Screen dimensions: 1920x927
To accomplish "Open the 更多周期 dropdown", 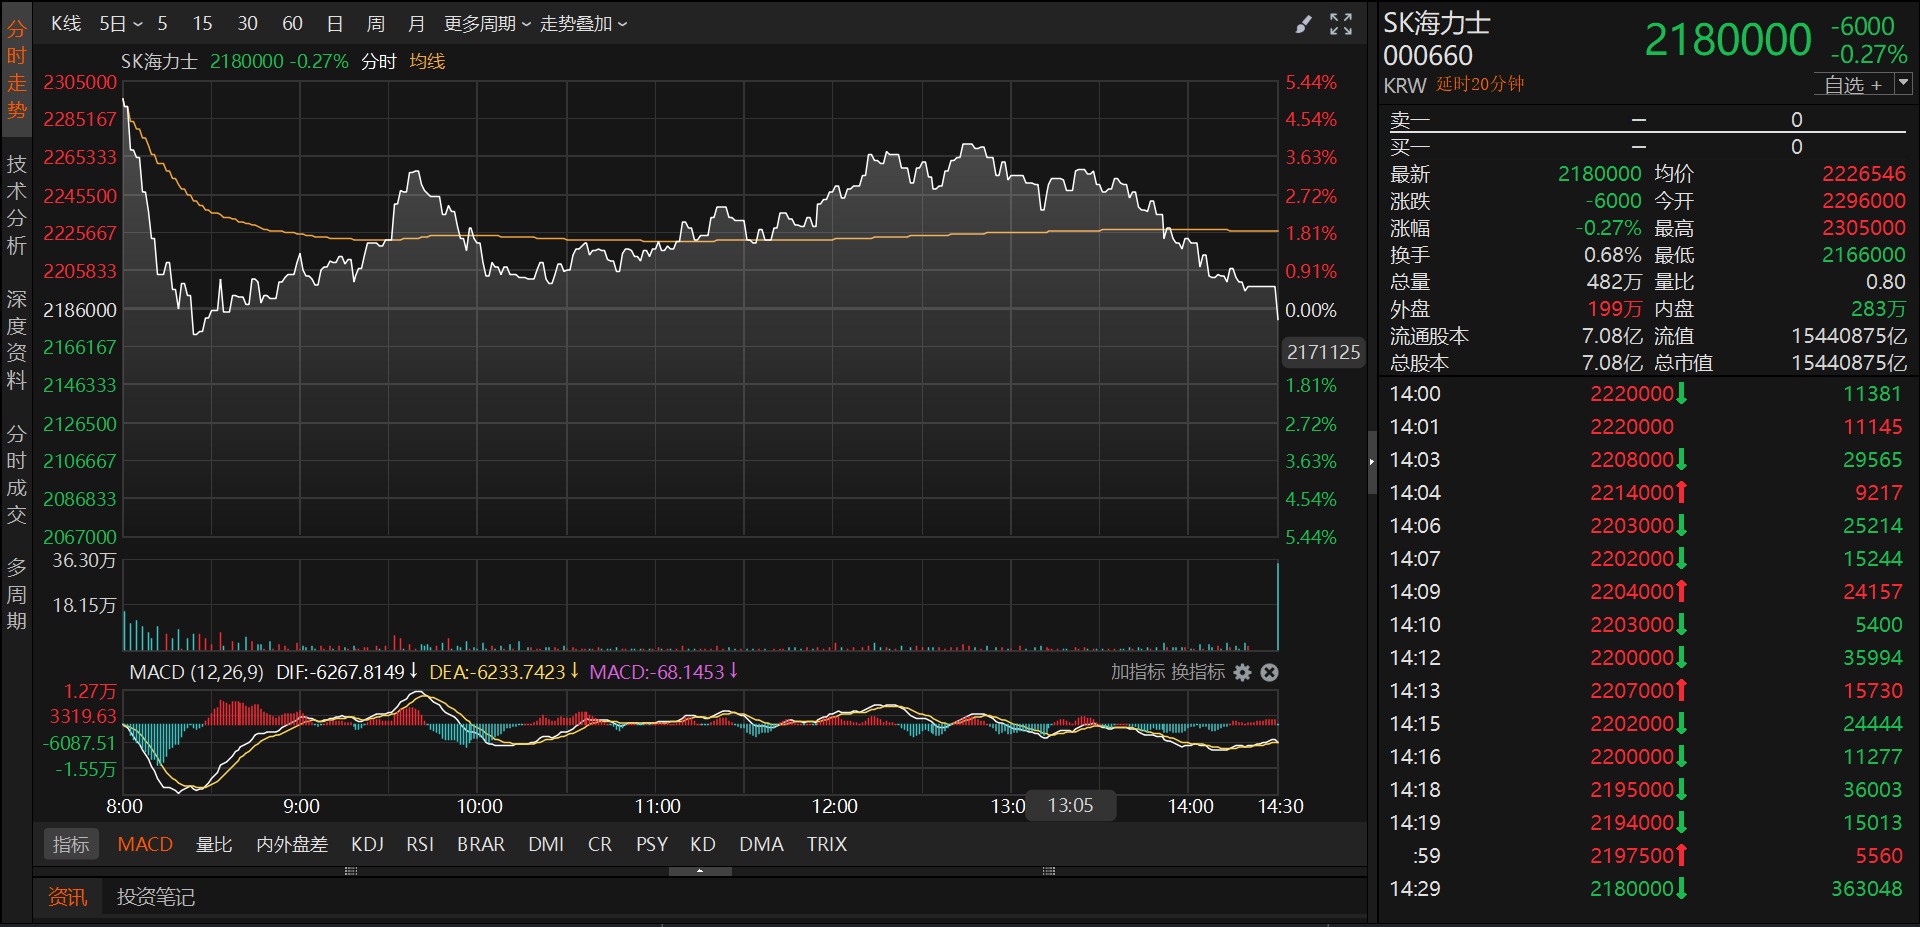I will [487, 23].
